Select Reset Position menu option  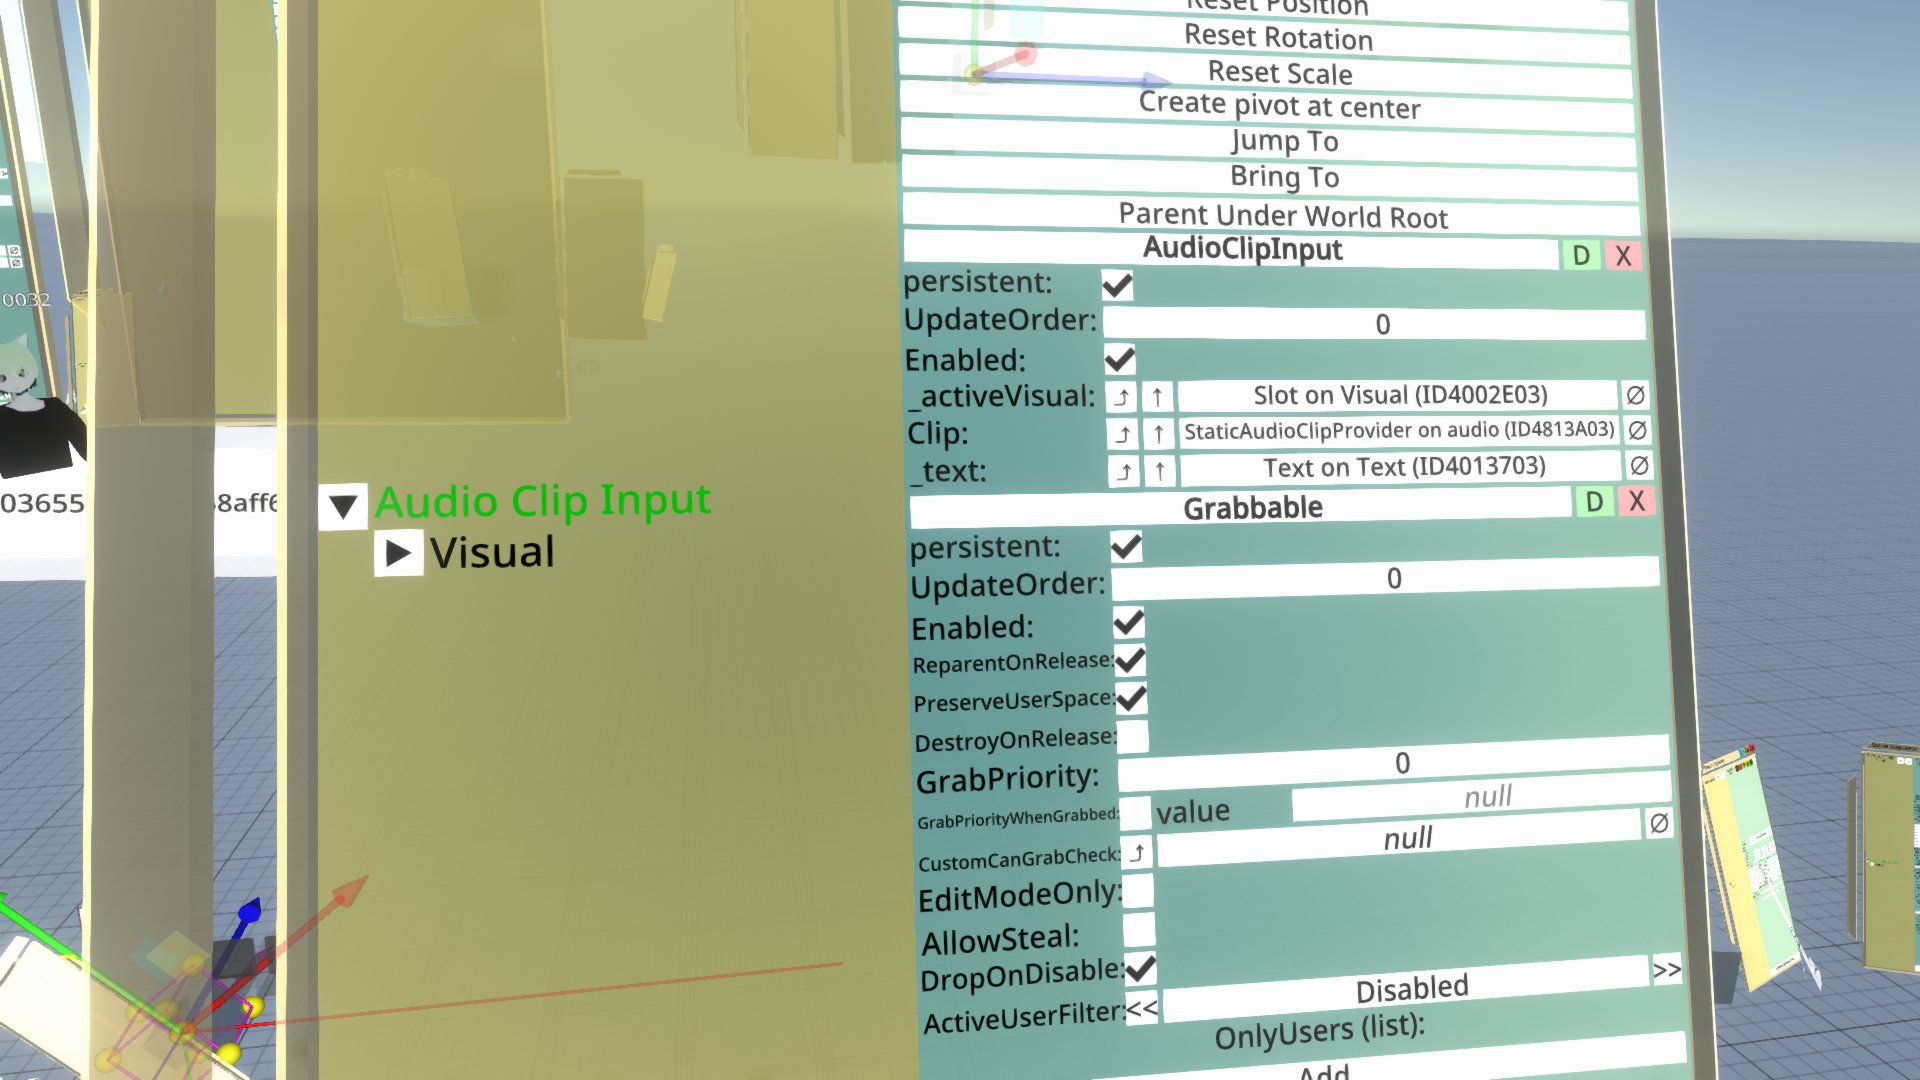pos(1274,7)
